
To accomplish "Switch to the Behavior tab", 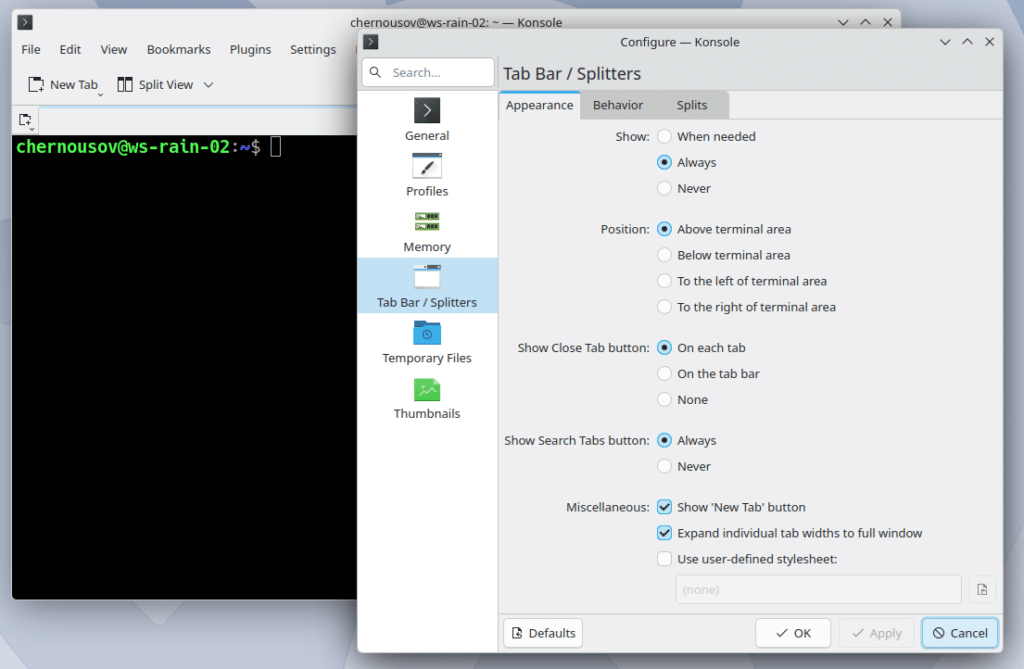I will pos(618,105).
